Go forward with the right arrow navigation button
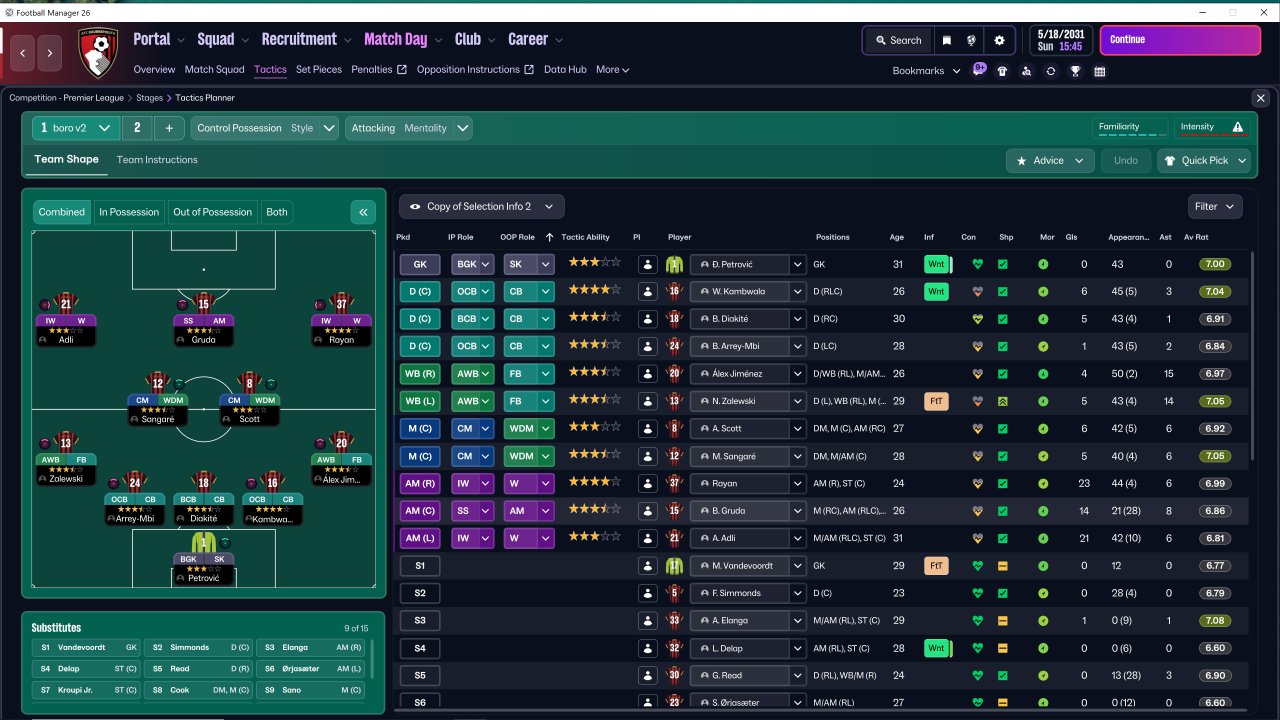This screenshot has width=1280, height=720. [x=49, y=53]
